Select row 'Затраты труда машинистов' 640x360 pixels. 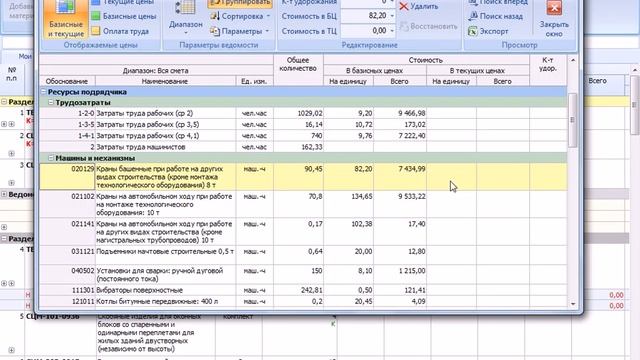point(303,147)
